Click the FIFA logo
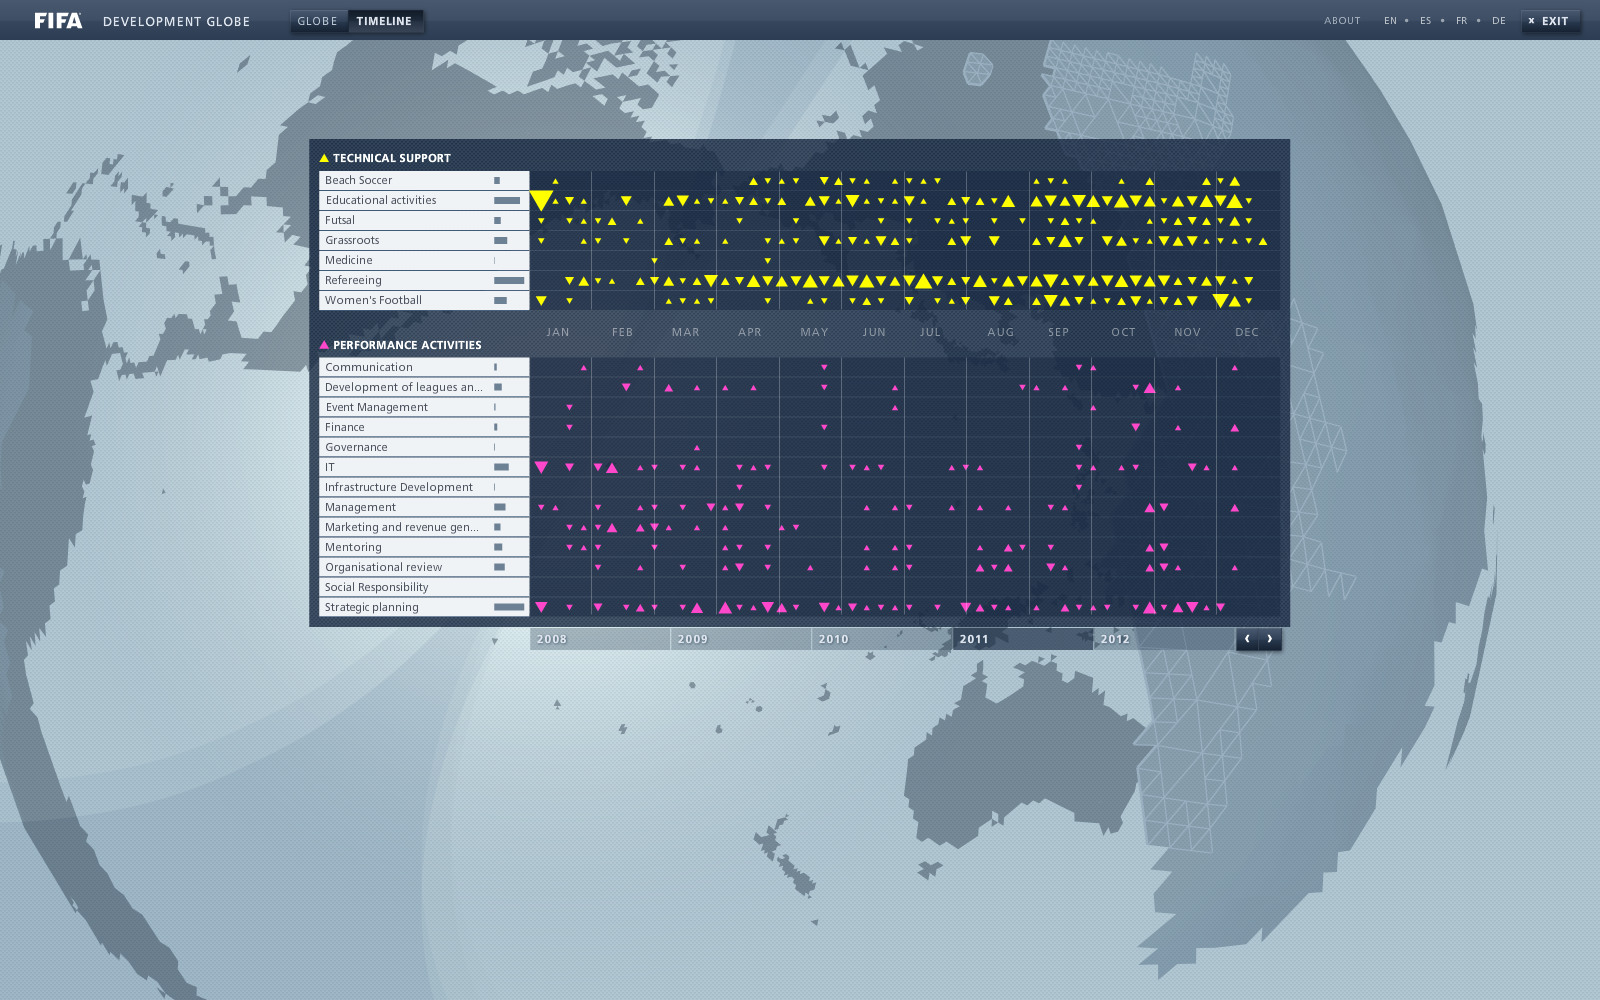The image size is (1600, 1000). [58, 21]
